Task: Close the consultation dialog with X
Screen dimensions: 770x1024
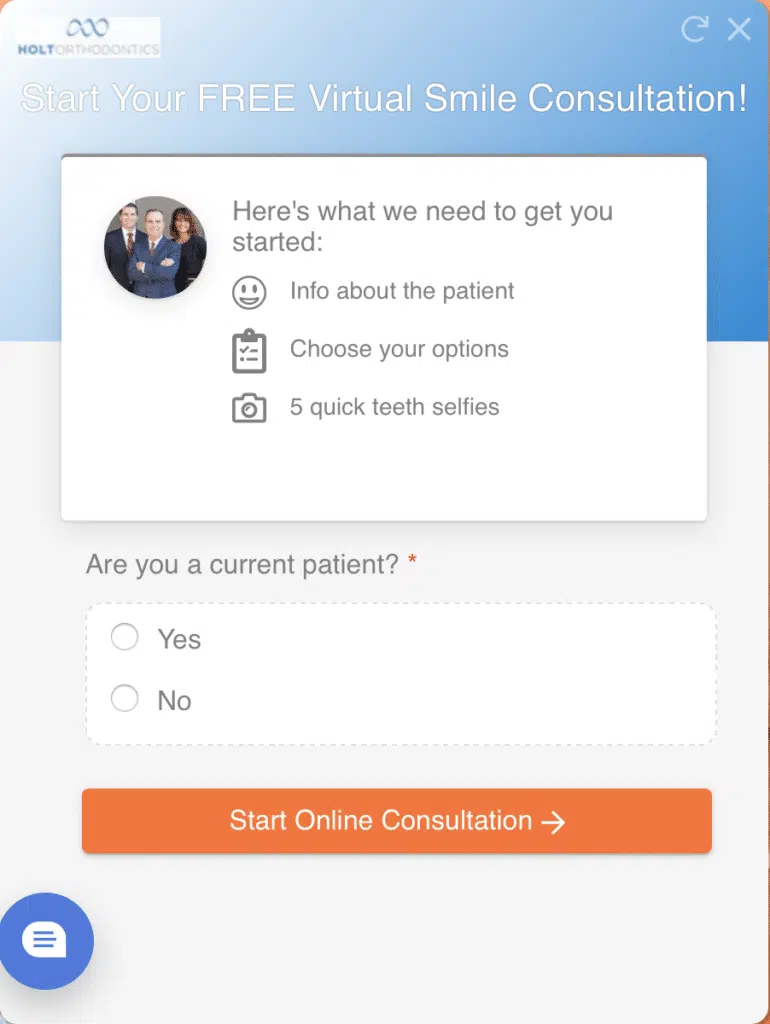Action: pos(739,29)
